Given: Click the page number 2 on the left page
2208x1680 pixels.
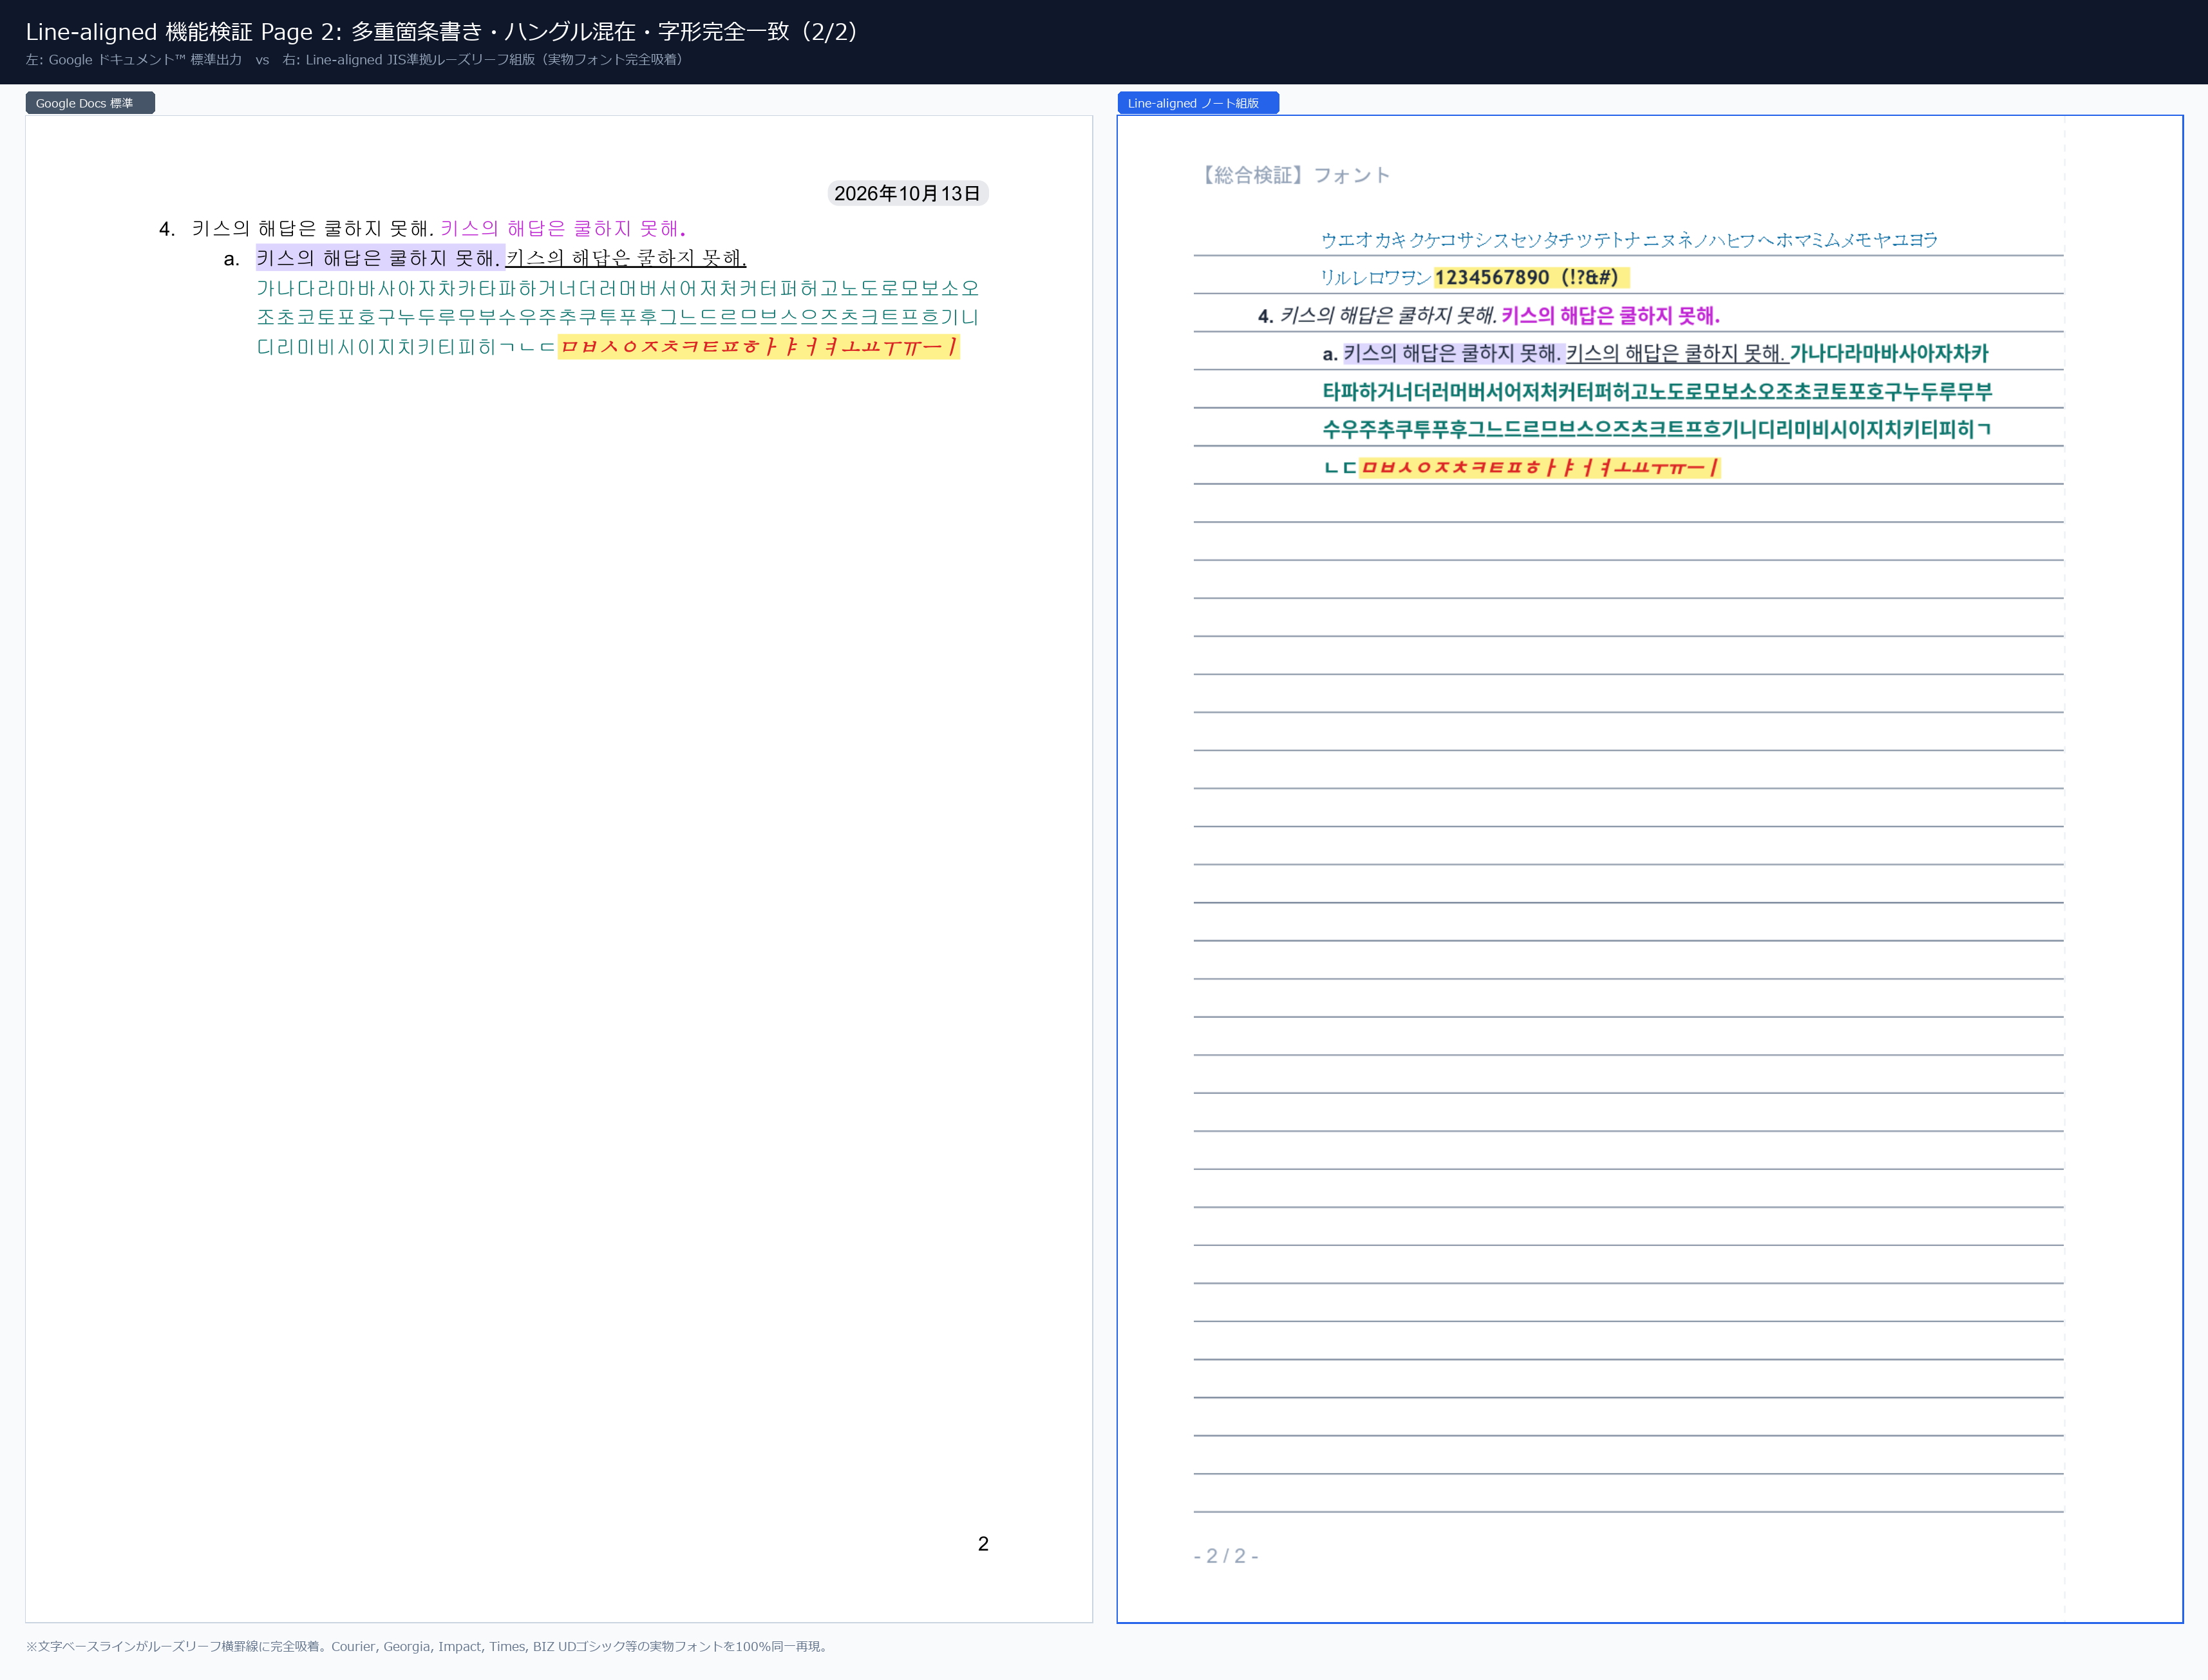Looking at the screenshot, I should click(983, 1544).
